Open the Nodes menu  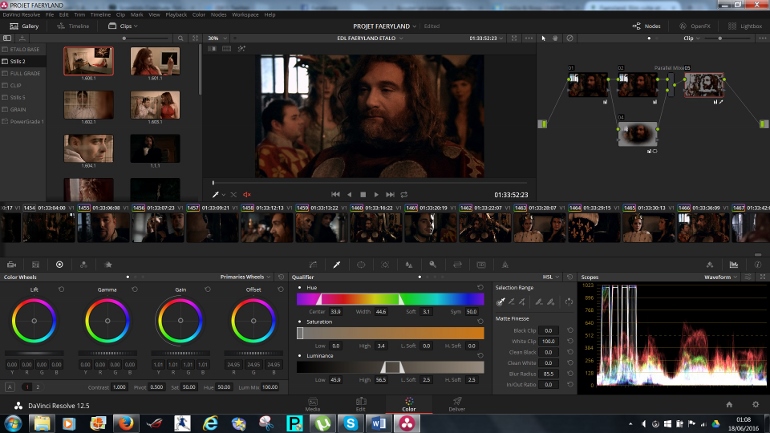tap(219, 15)
